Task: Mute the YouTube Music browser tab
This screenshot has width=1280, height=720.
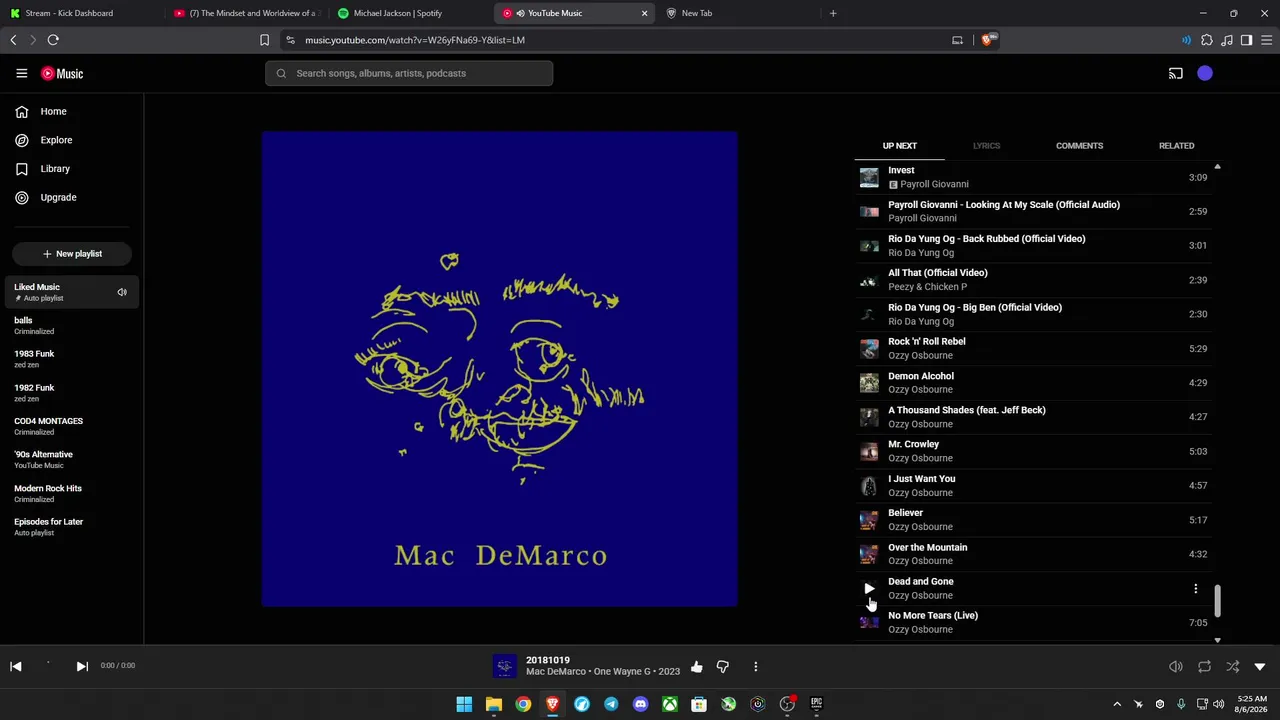Action: coord(520,13)
